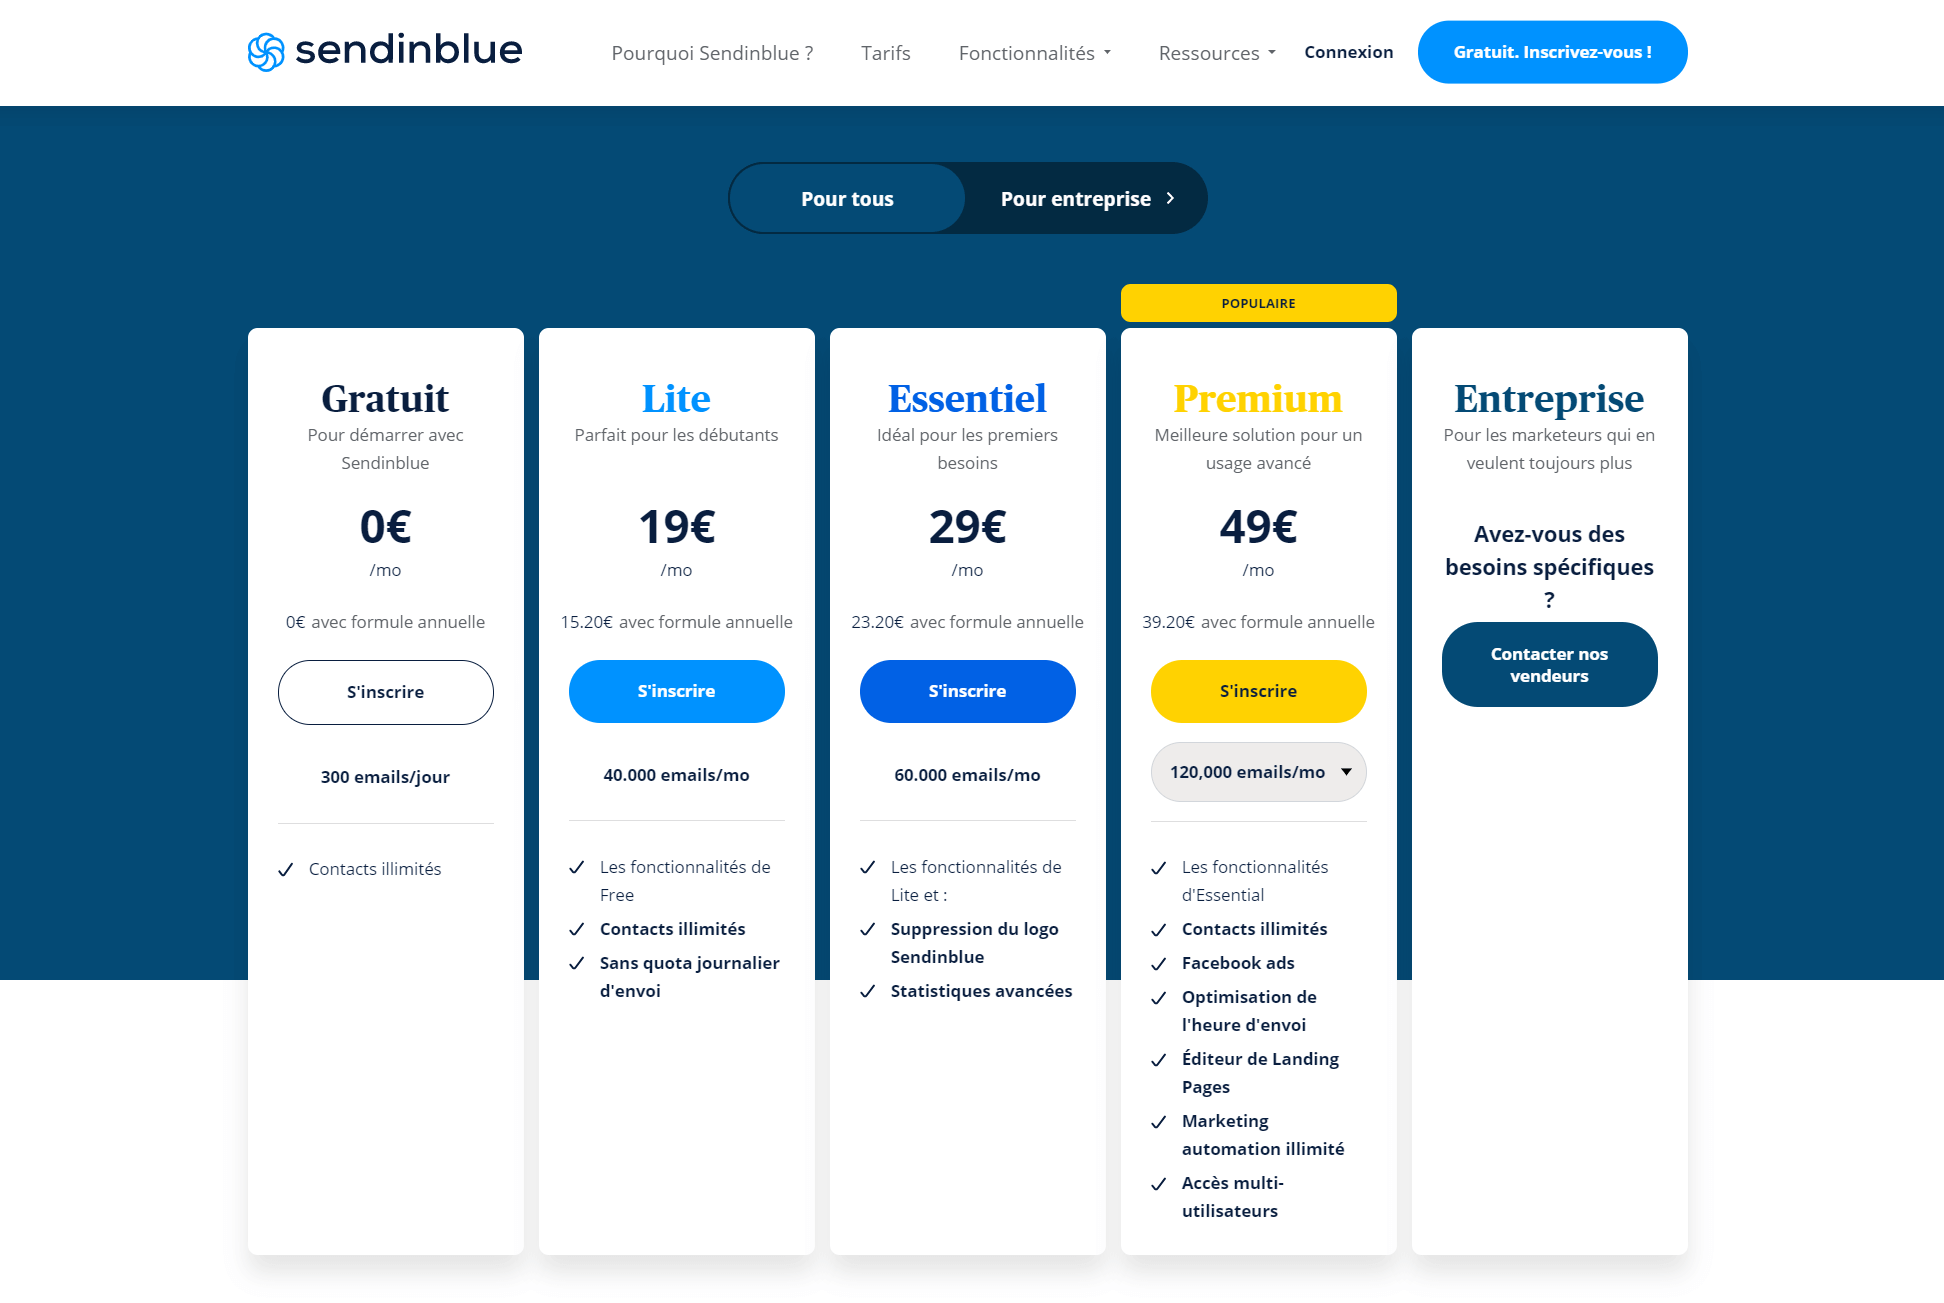The image size is (1944, 1303).
Task: Click checkmark next to Contacts illimités in Gratuit
Action: 286,870
